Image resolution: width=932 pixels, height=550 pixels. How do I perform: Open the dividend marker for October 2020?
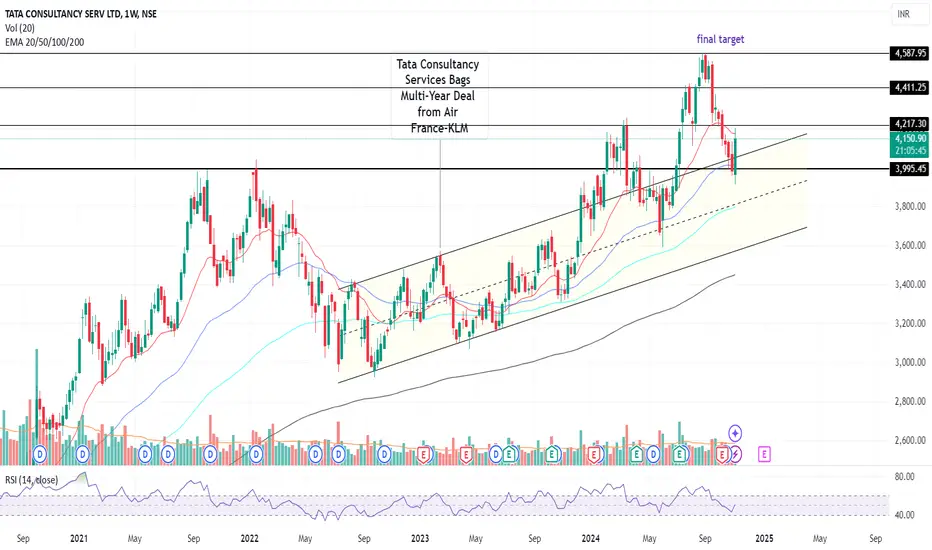(40, 455)
